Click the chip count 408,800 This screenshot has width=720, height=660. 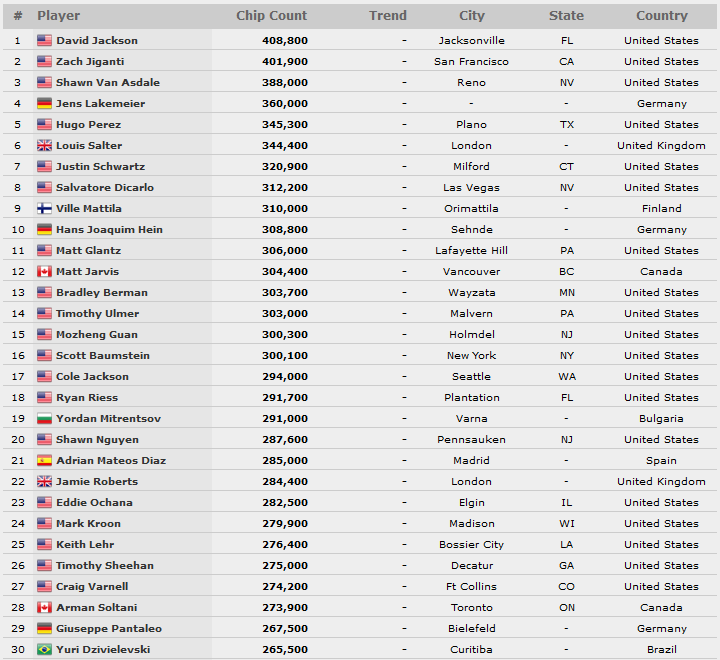pyautogui.click(x=285, y=40)
